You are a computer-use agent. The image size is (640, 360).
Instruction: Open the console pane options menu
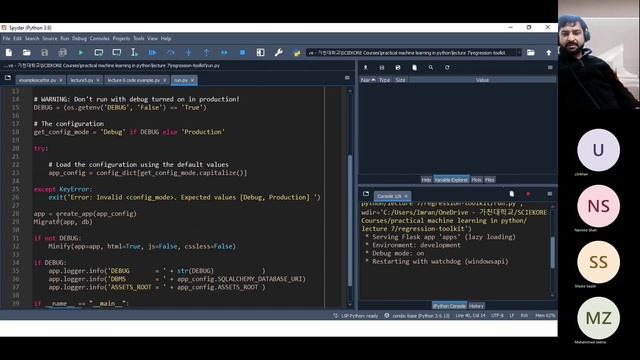550,194
